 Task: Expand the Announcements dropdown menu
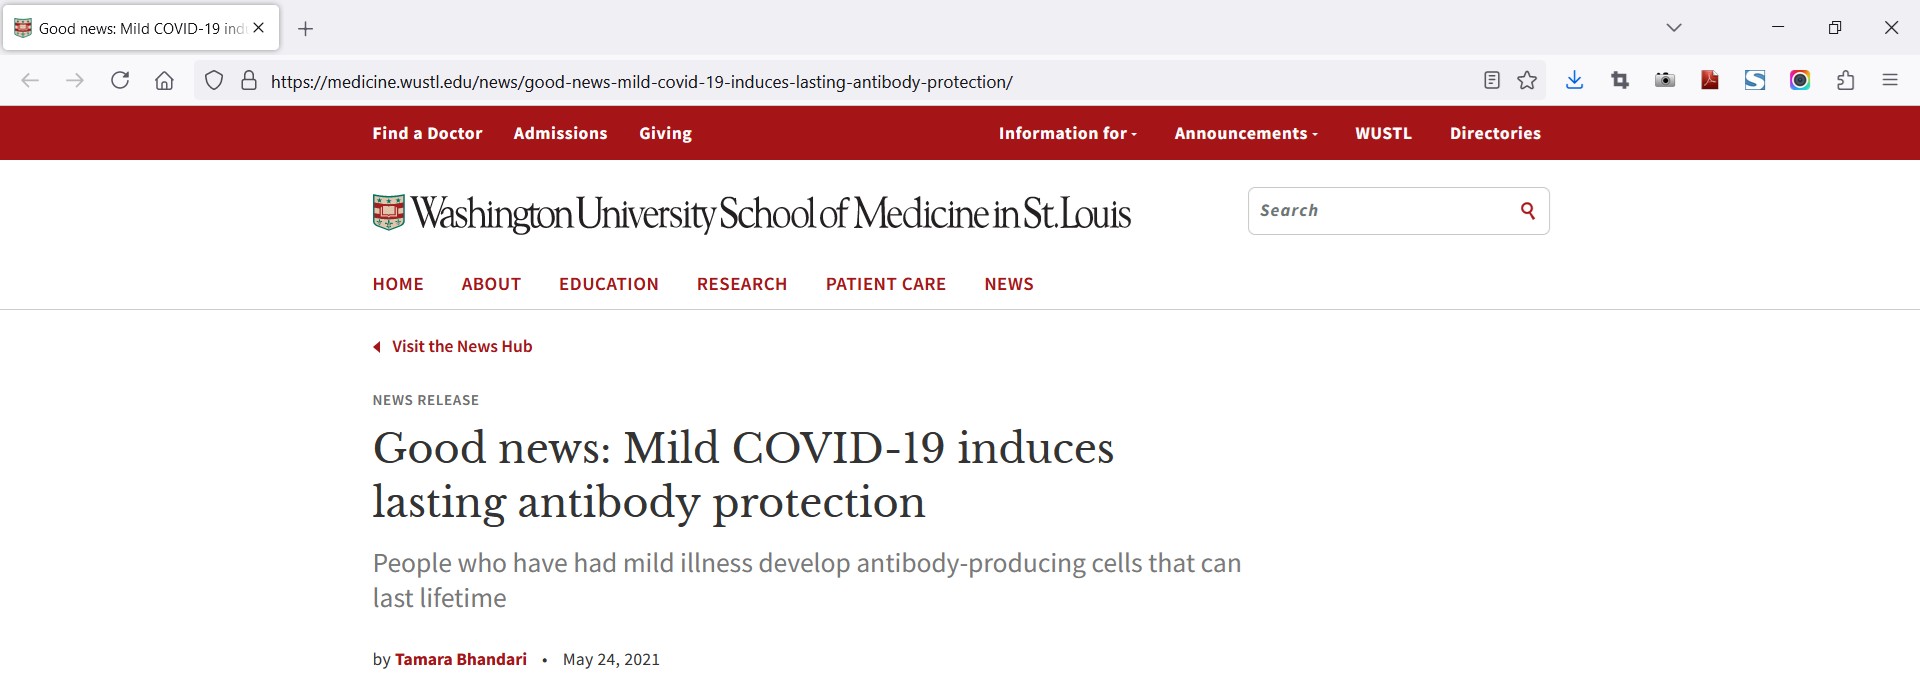(x=1246, y=133)
